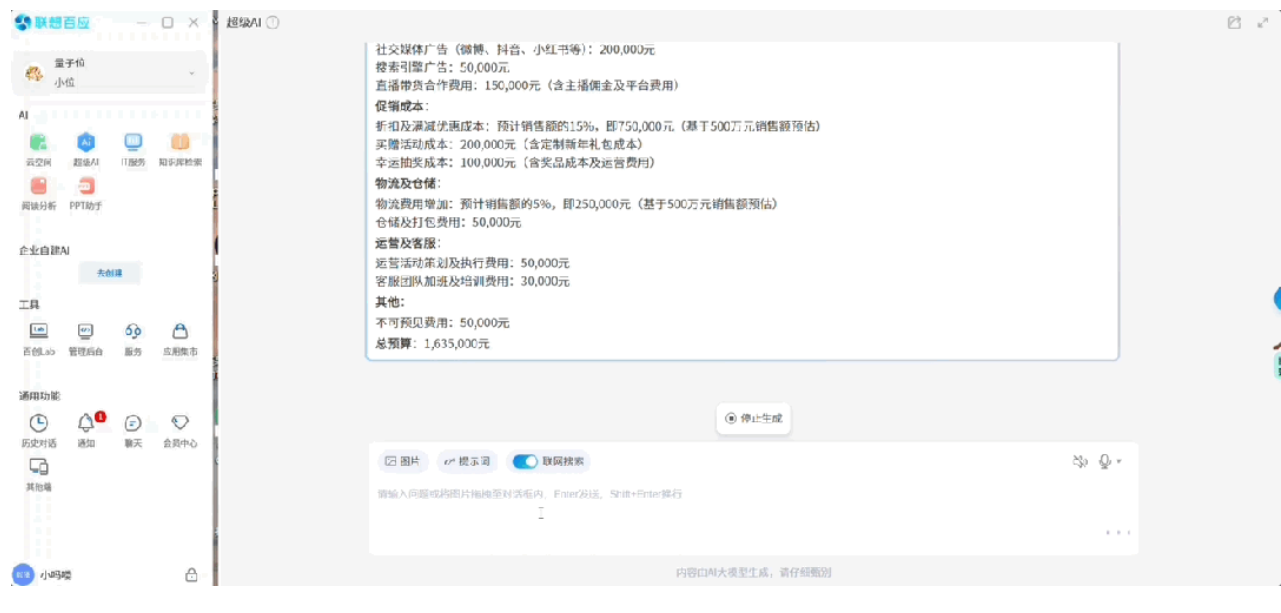Expand the 量子位 account dropdown
The height and width of the screenshot is (613, 1281).
(x=191, y=74)
